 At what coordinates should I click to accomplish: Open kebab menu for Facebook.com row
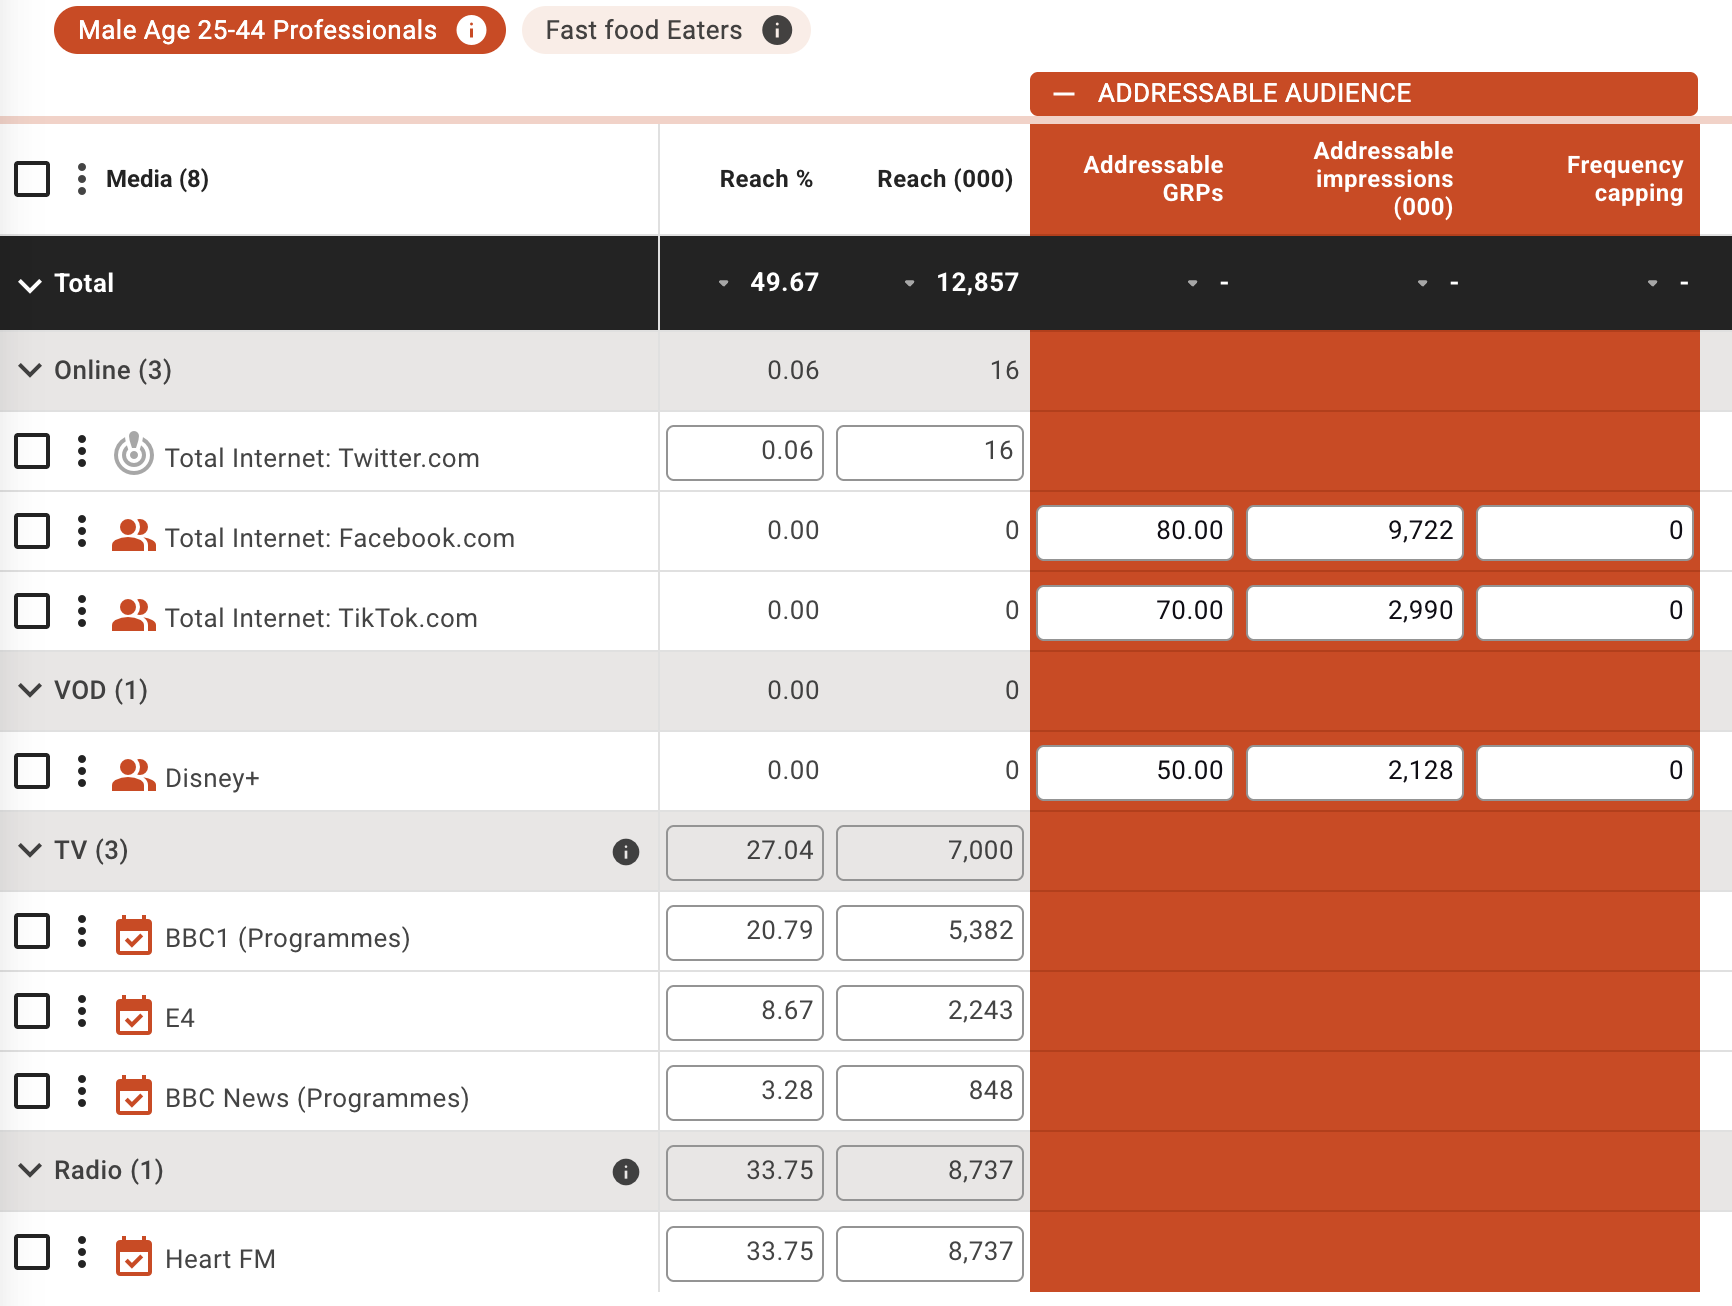82,531
